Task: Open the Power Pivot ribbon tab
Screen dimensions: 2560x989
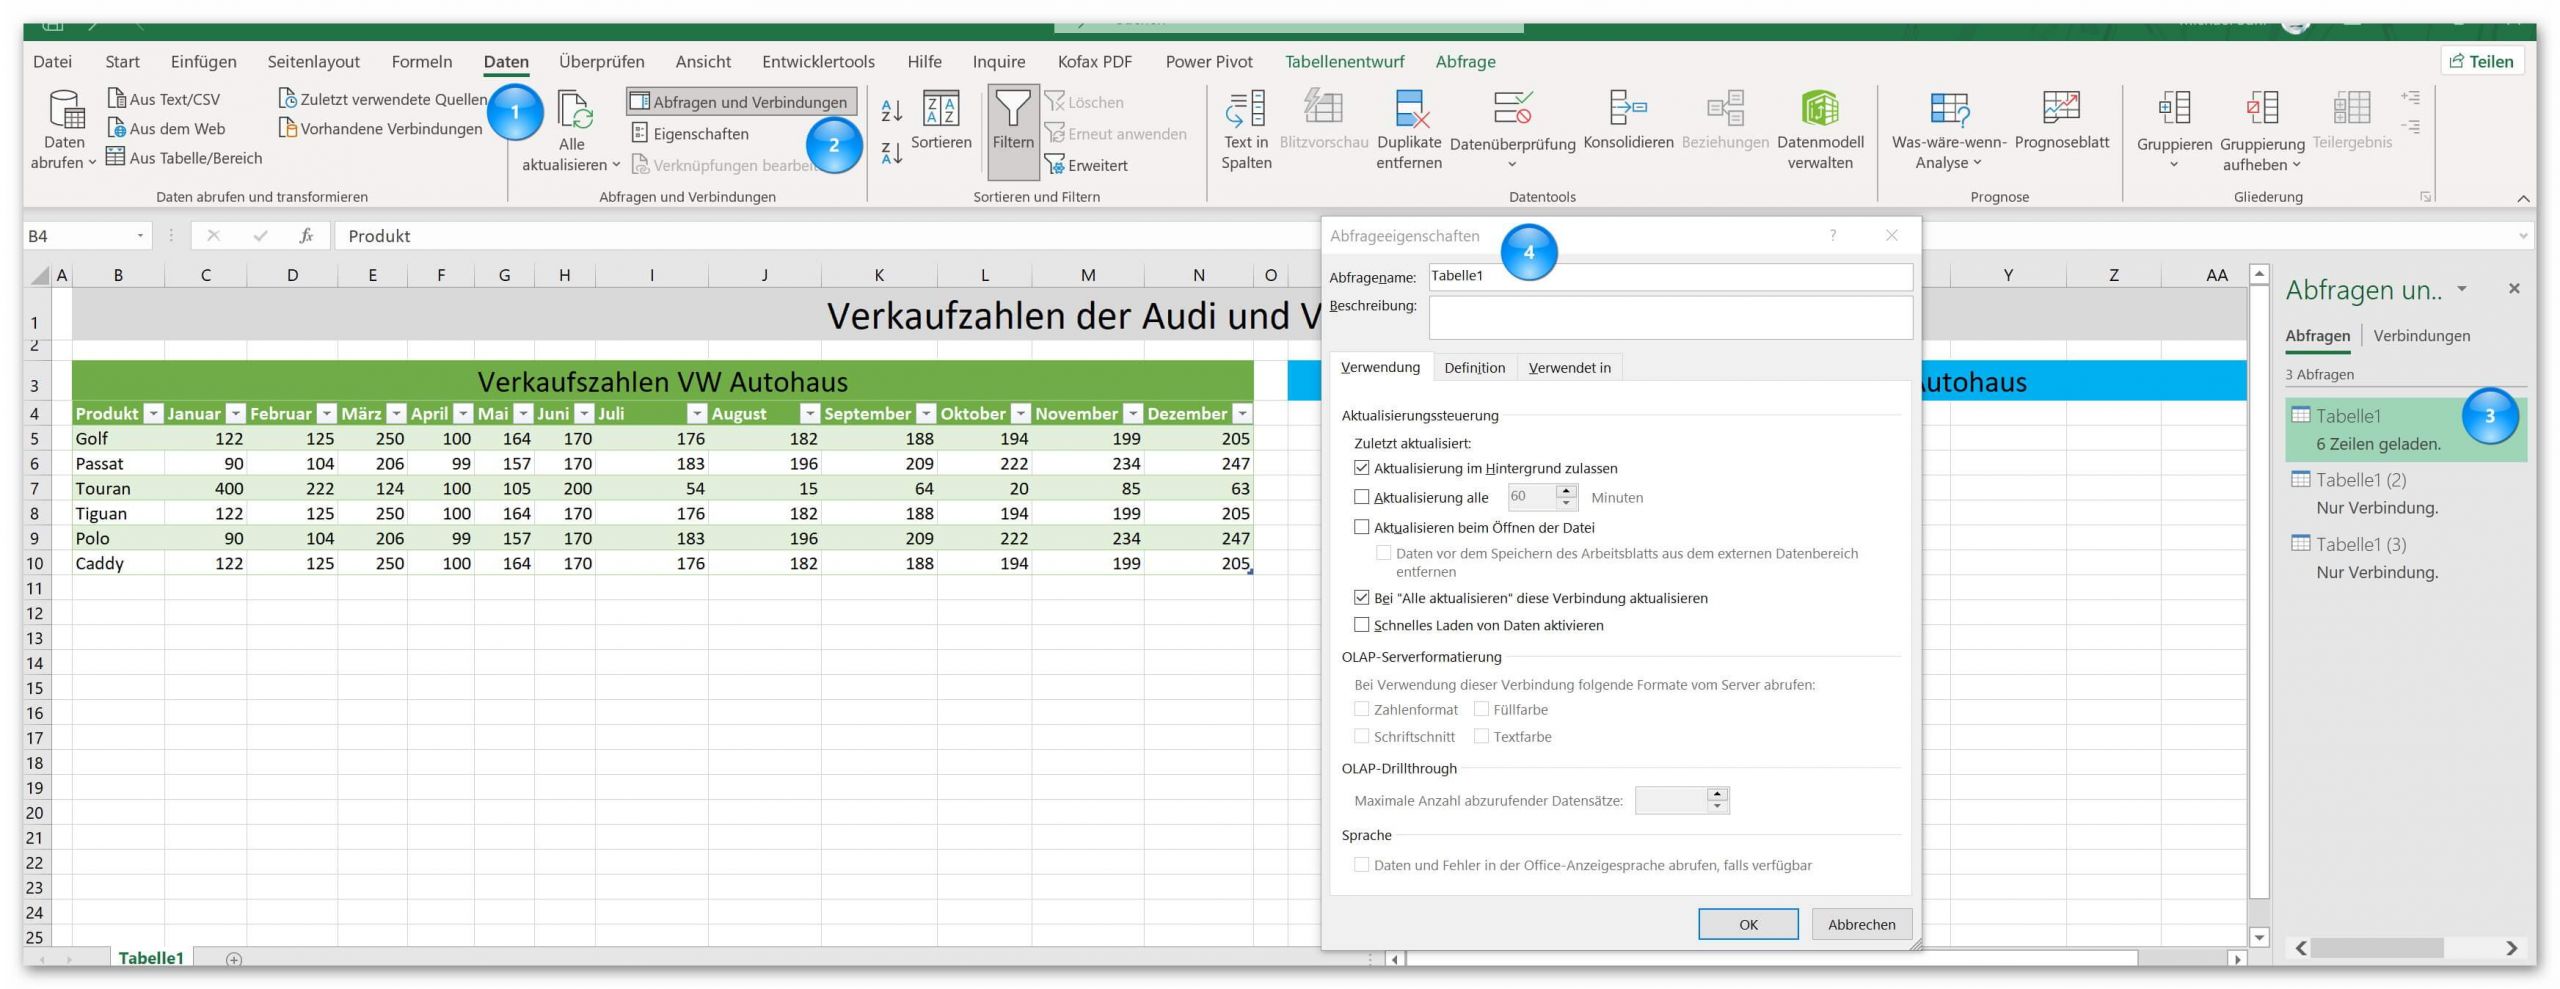Action: coord(1208,62)
